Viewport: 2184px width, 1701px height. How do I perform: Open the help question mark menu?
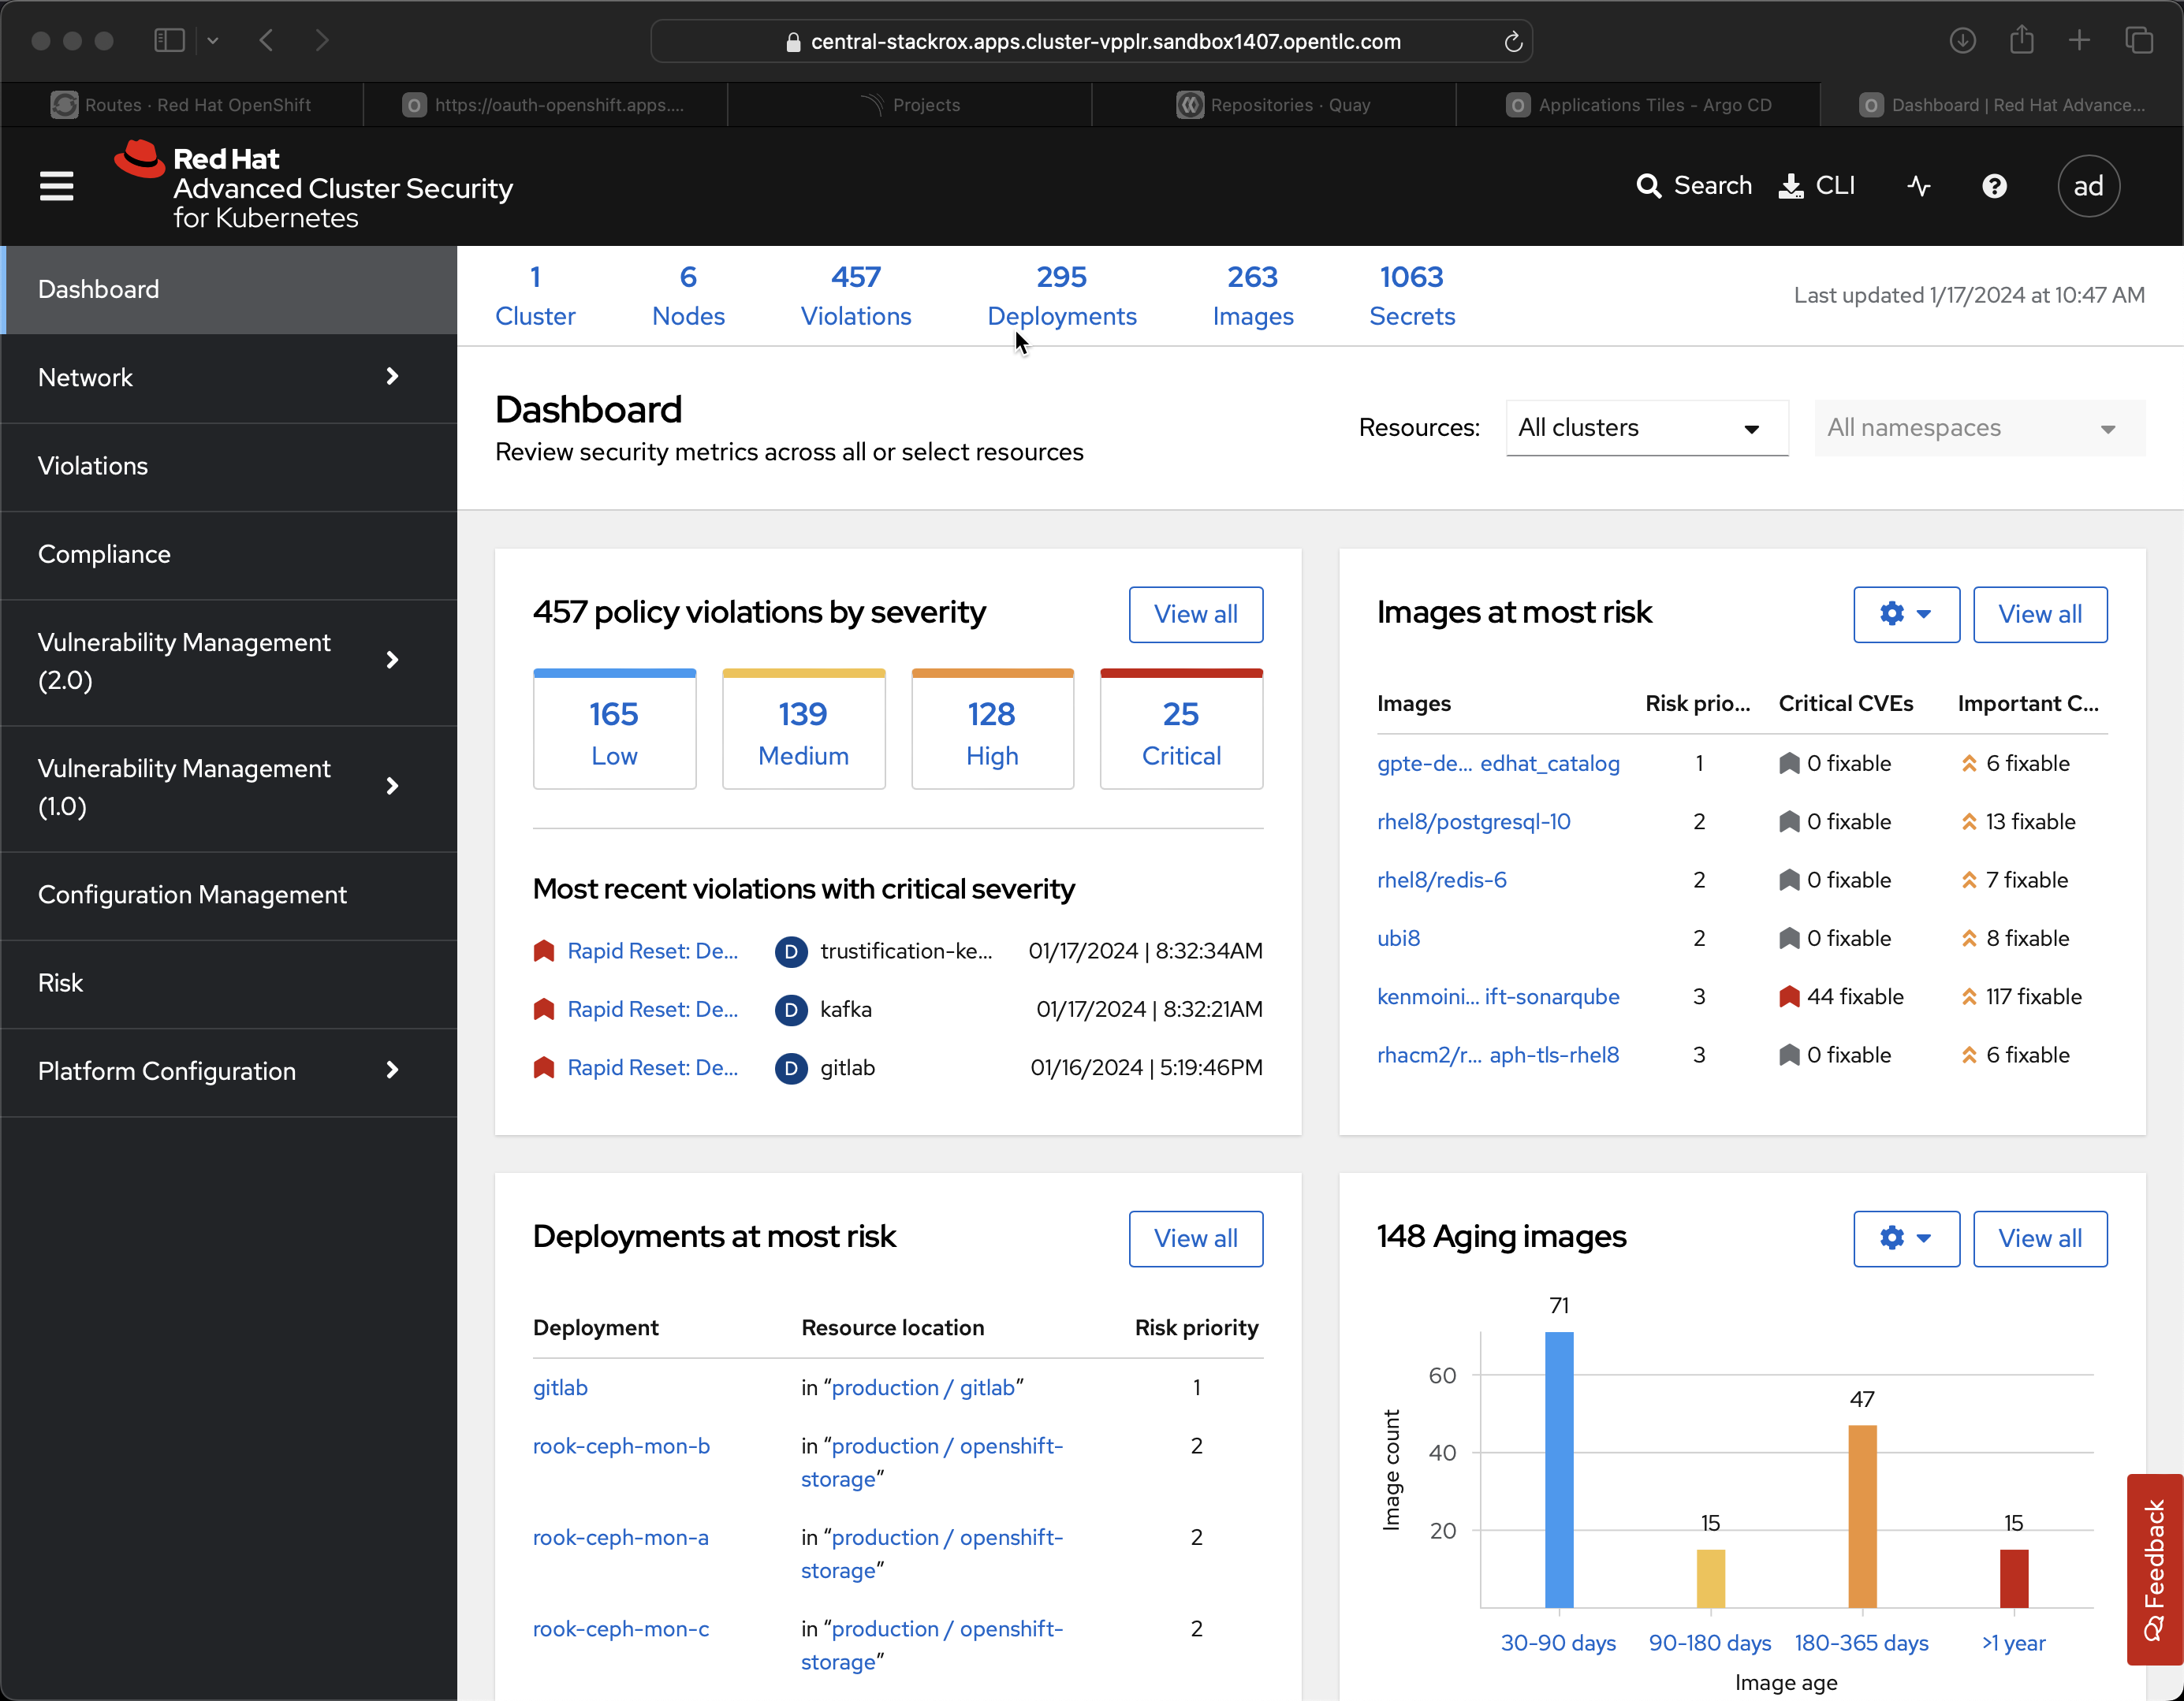[x=1994, y=186]
